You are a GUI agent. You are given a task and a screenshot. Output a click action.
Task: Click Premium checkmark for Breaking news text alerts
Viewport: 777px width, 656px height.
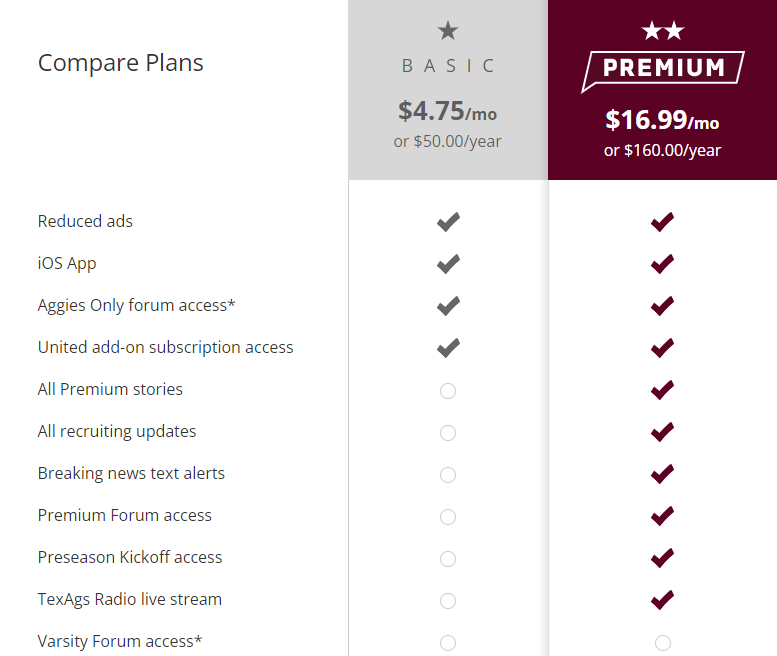(x=663, y=474)
